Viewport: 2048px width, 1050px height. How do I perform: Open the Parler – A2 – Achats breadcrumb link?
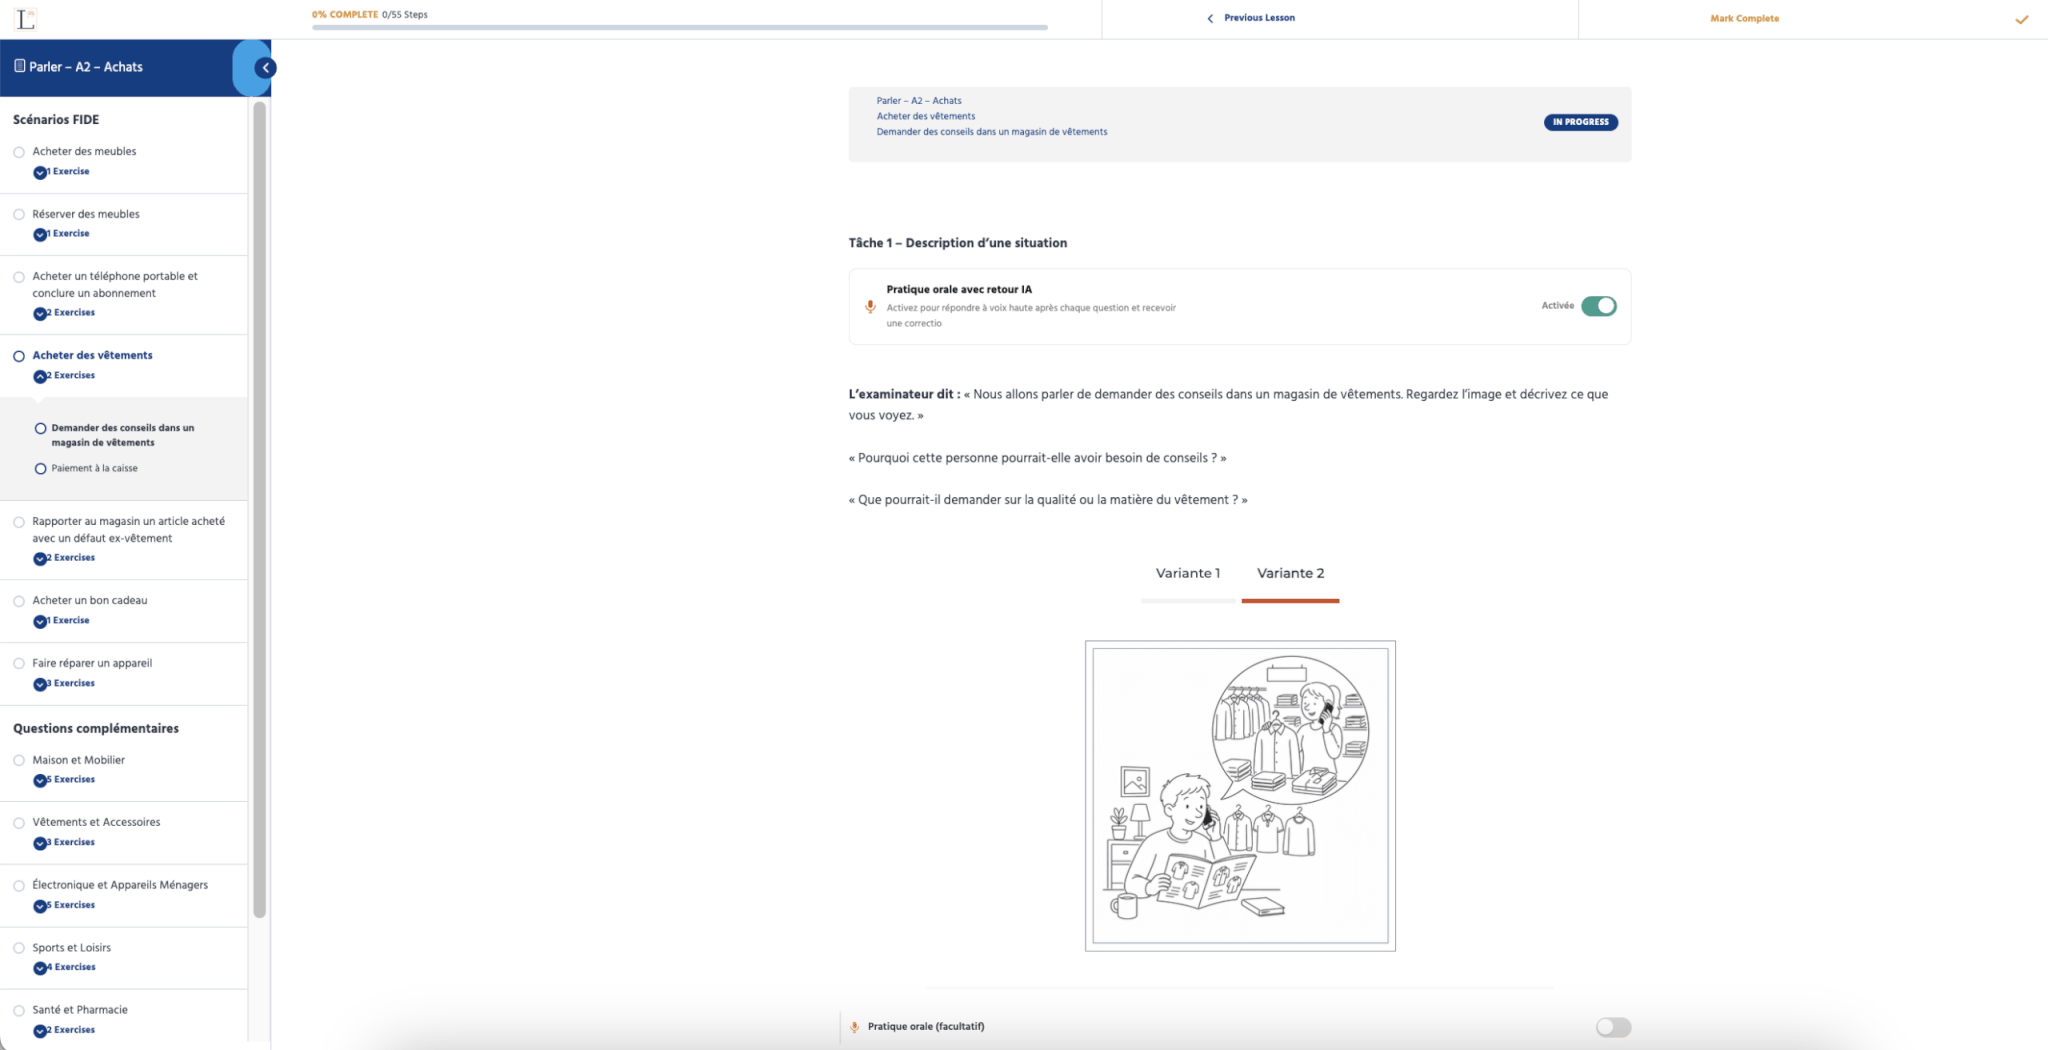(x=919, y=101)
